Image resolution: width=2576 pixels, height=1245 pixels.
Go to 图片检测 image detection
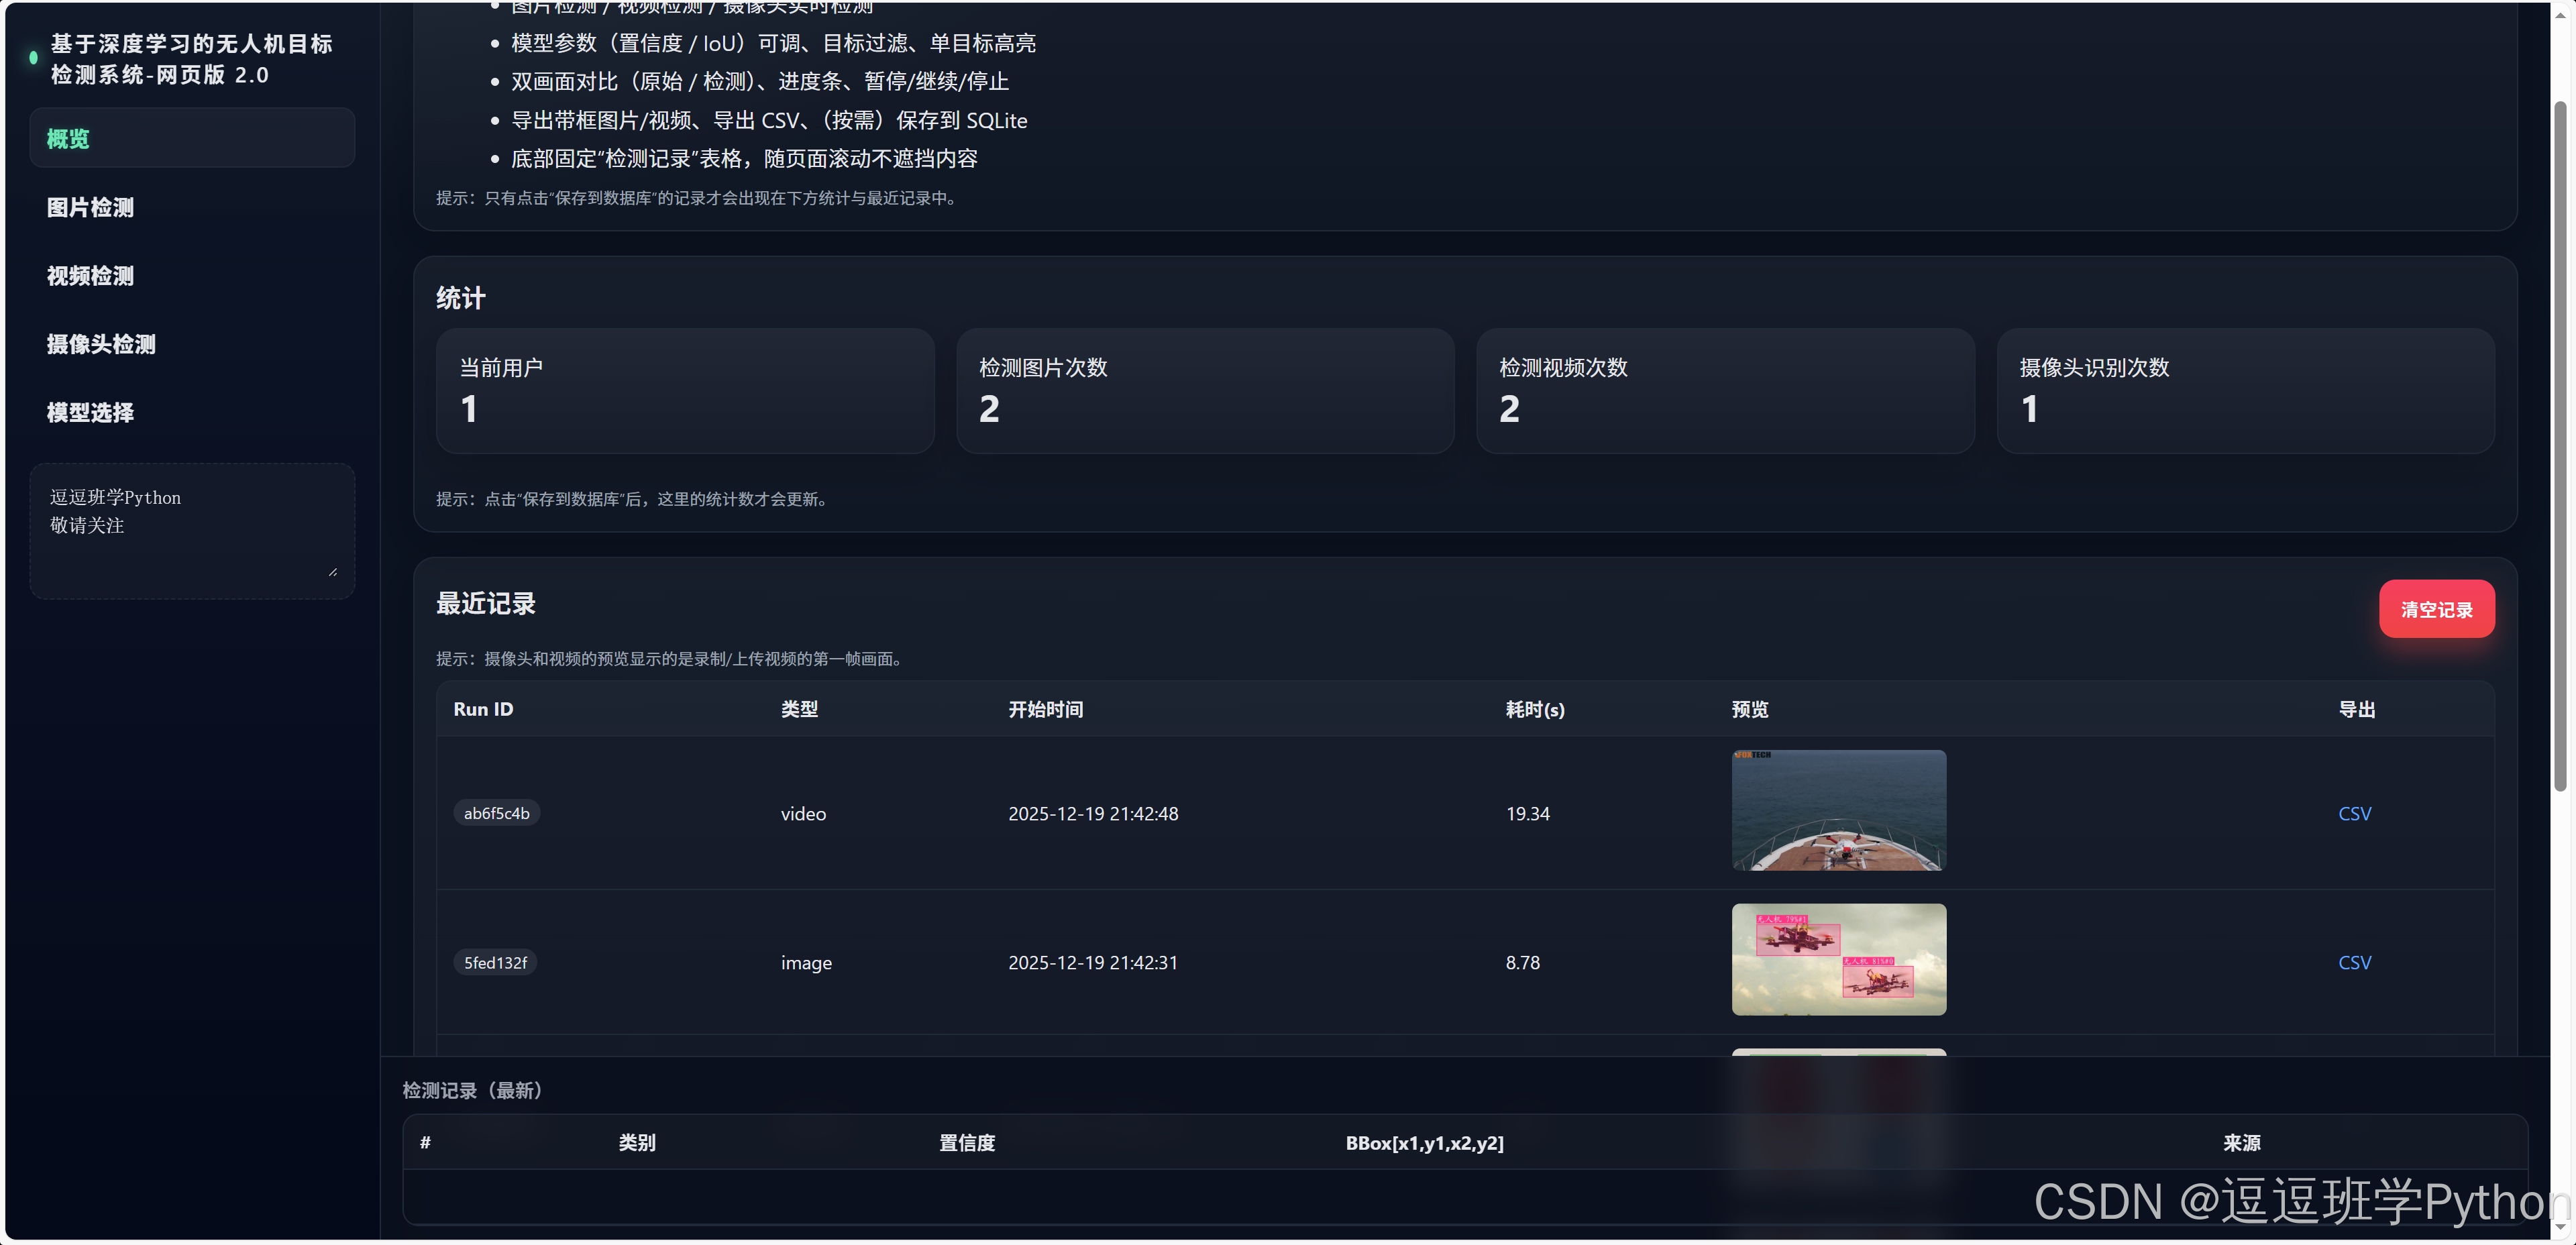pos(90,207)
